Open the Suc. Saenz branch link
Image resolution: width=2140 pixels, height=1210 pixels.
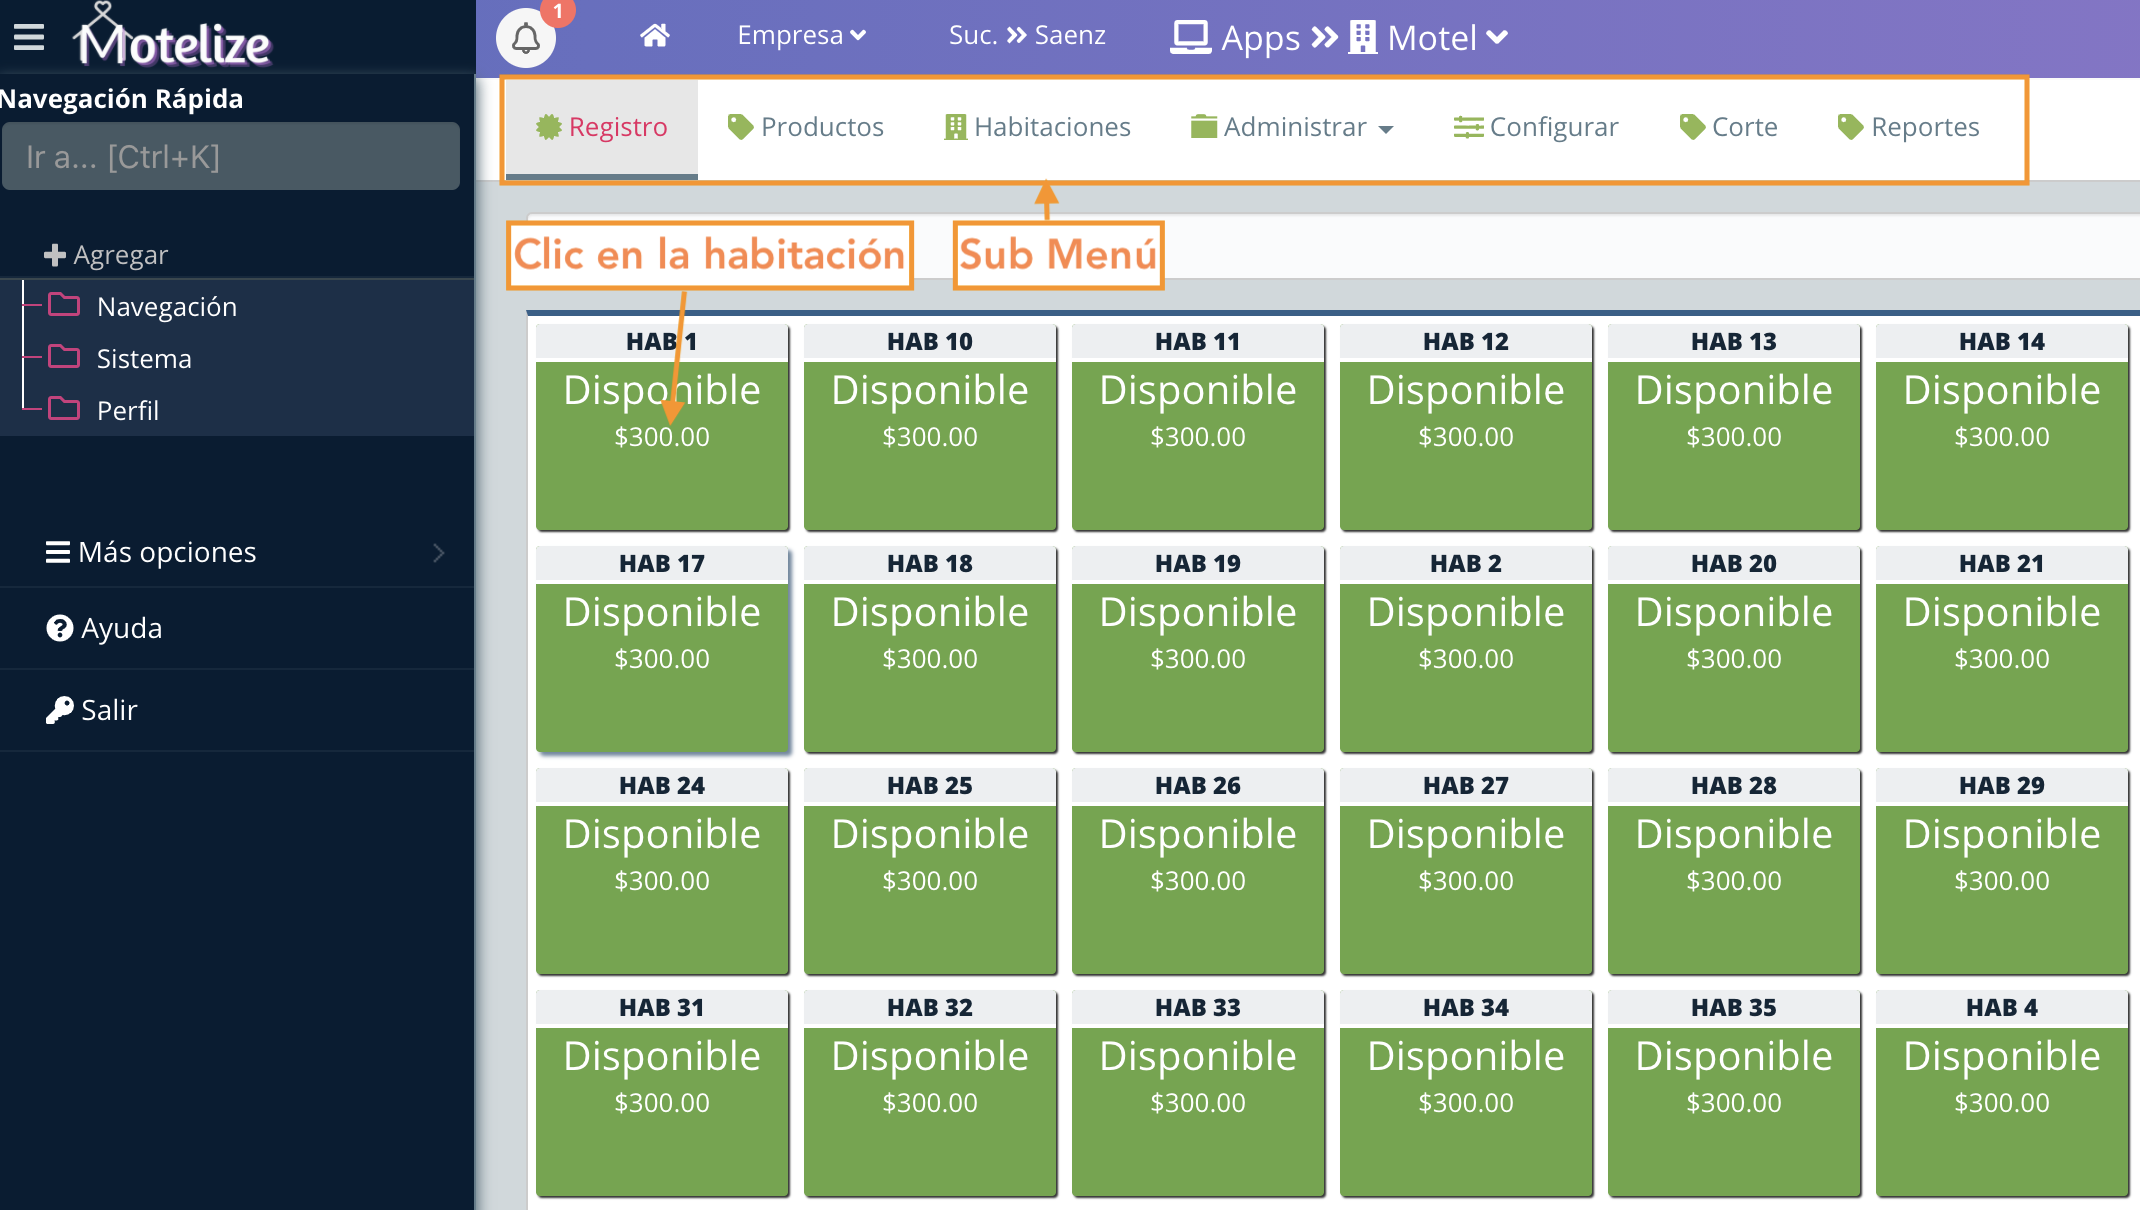(1027, 36)
